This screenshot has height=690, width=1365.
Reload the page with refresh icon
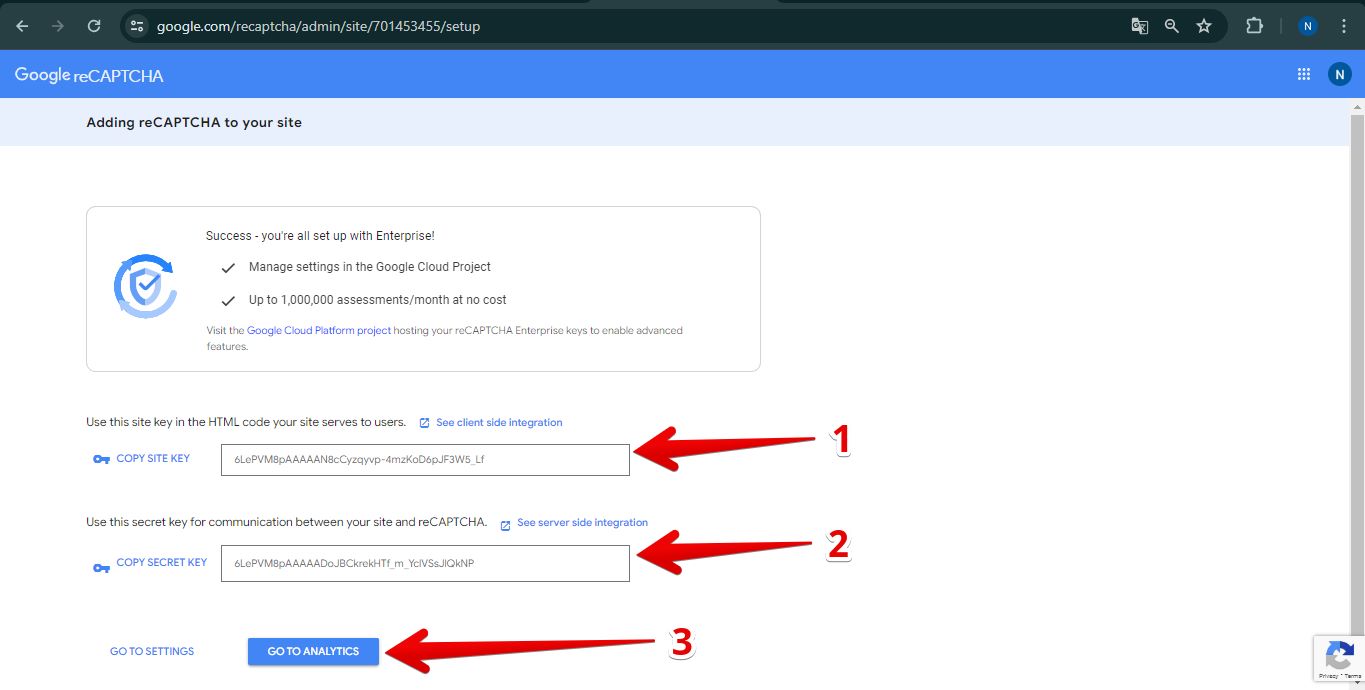click(94, 26)
